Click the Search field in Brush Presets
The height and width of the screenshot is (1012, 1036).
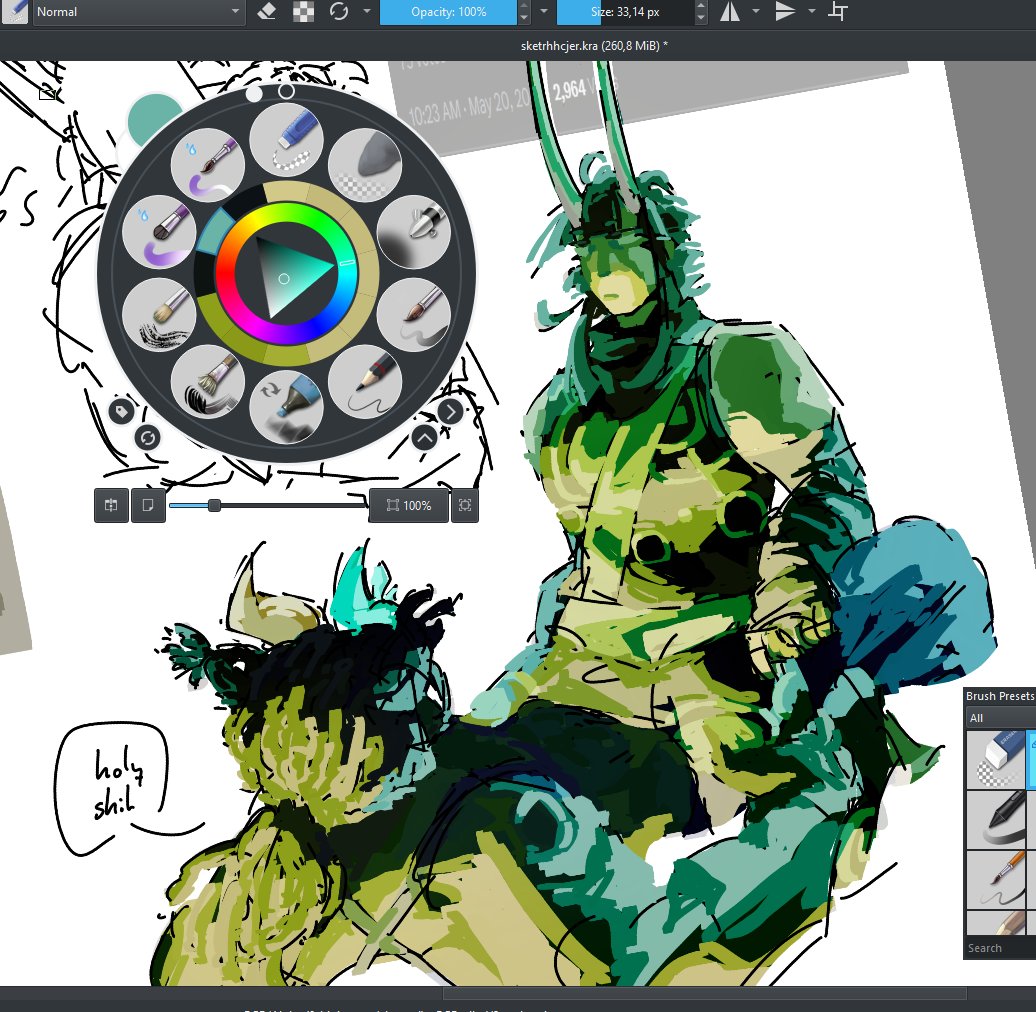(x=1000, y=948)
